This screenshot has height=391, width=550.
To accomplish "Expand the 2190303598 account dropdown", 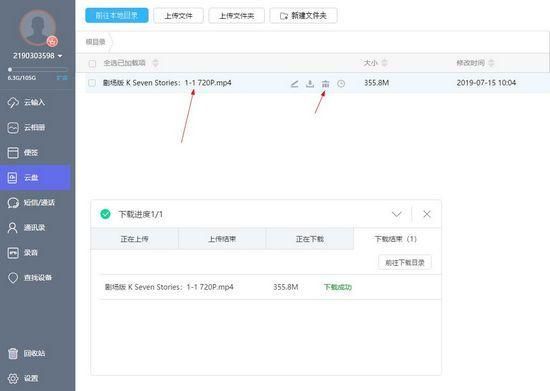I will 60,56.
